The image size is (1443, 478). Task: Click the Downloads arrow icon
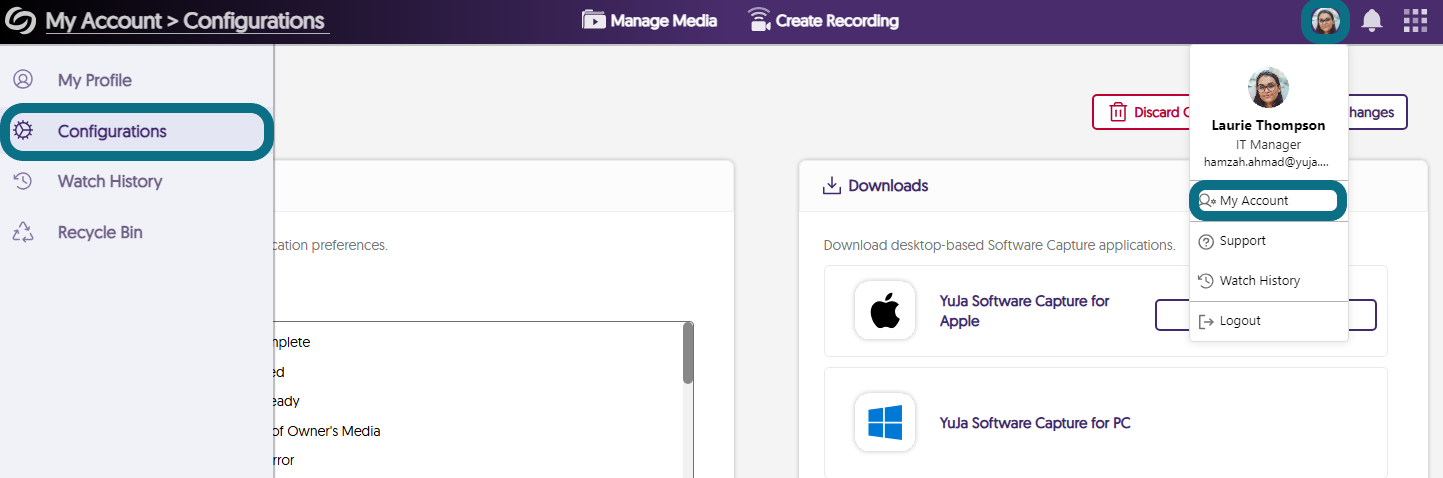831,185
